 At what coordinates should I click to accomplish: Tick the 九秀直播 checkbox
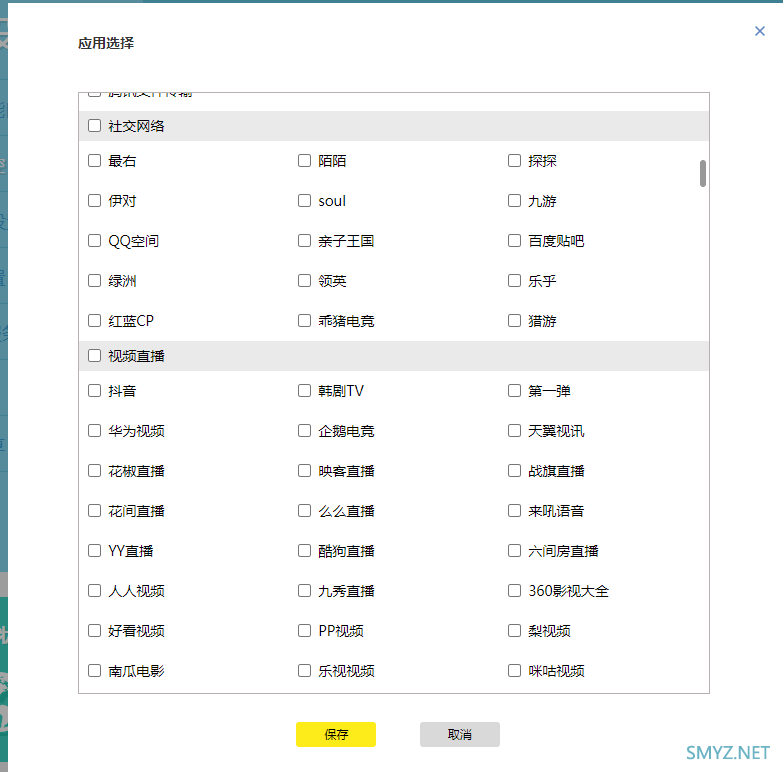tap(304, 591)
